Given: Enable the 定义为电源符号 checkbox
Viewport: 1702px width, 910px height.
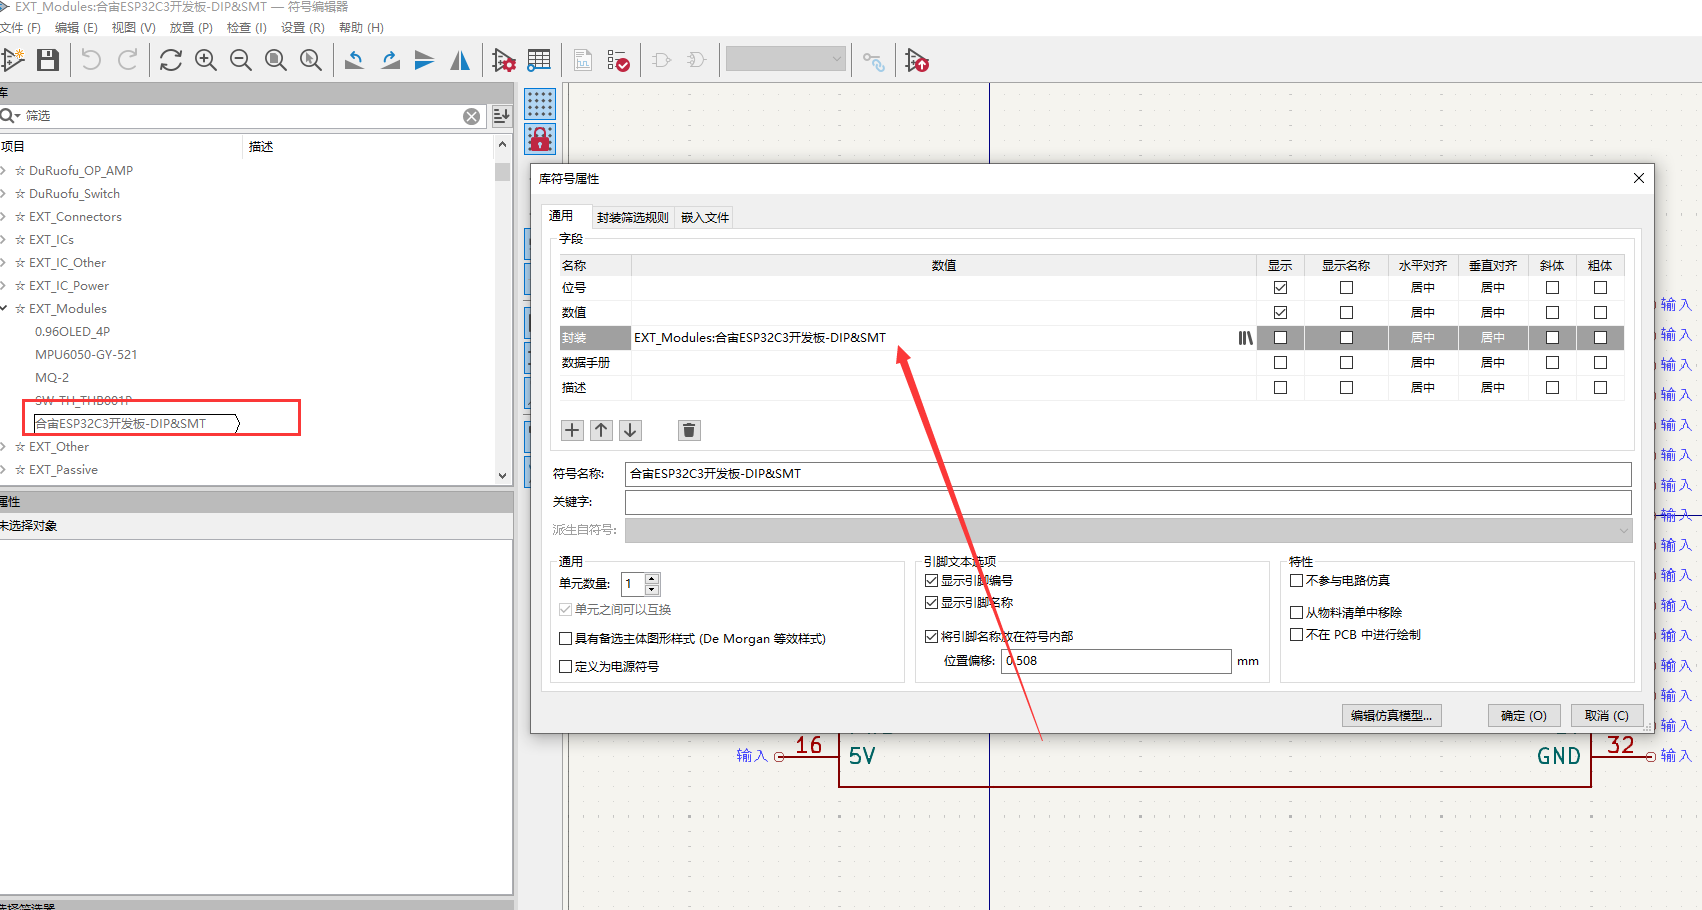Looking at the screenshot, I should click(566, 667).
